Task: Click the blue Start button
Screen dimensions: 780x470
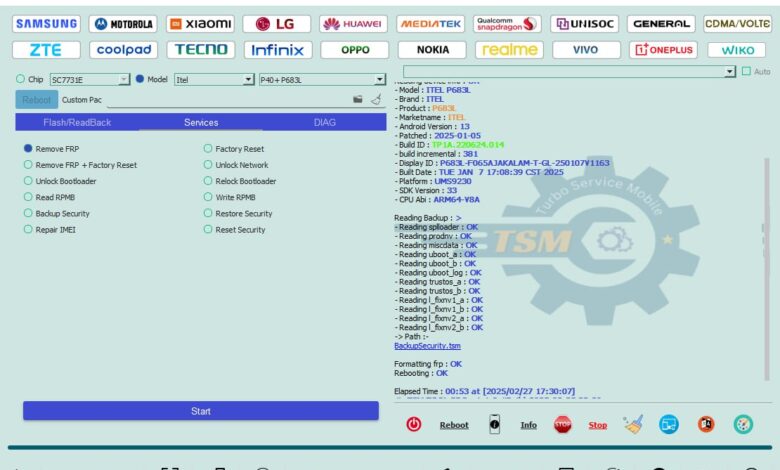Action: (201, 411)
